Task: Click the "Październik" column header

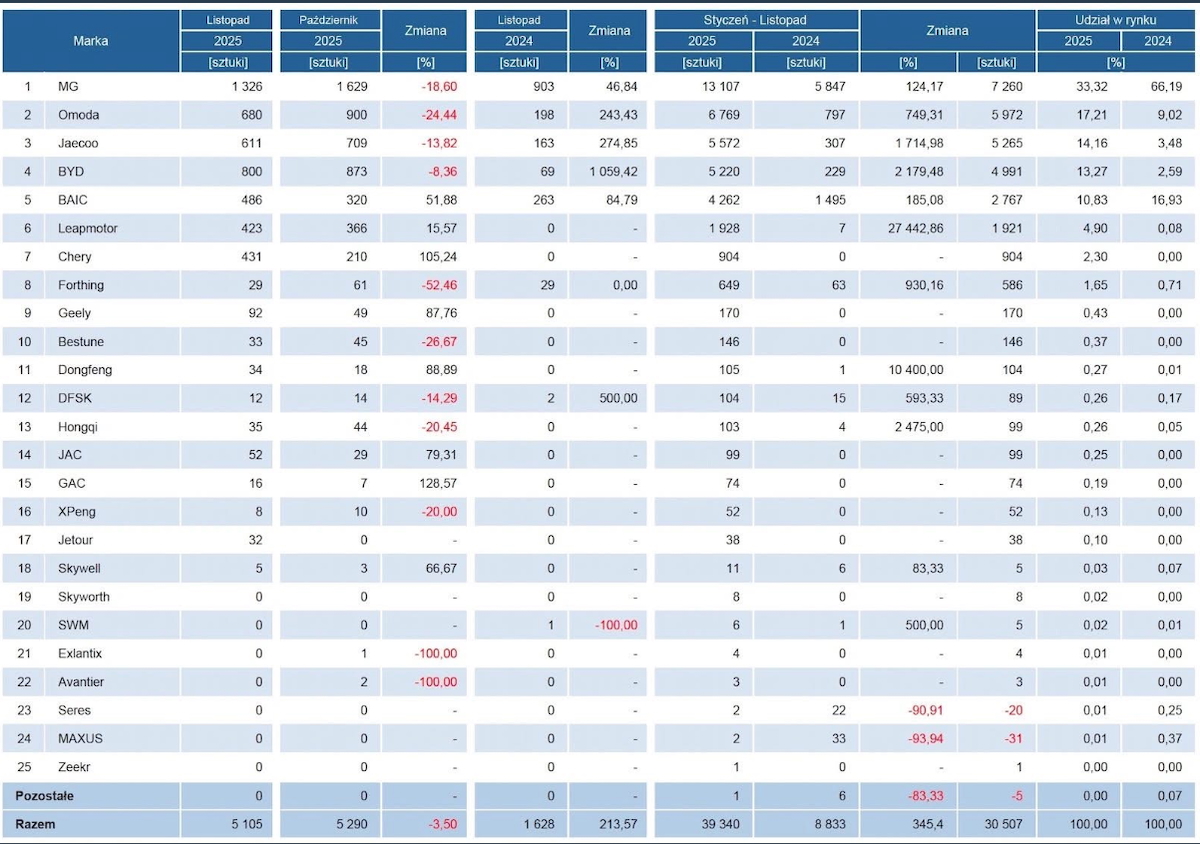Action: pyautogui.click(x=327, y=20)
